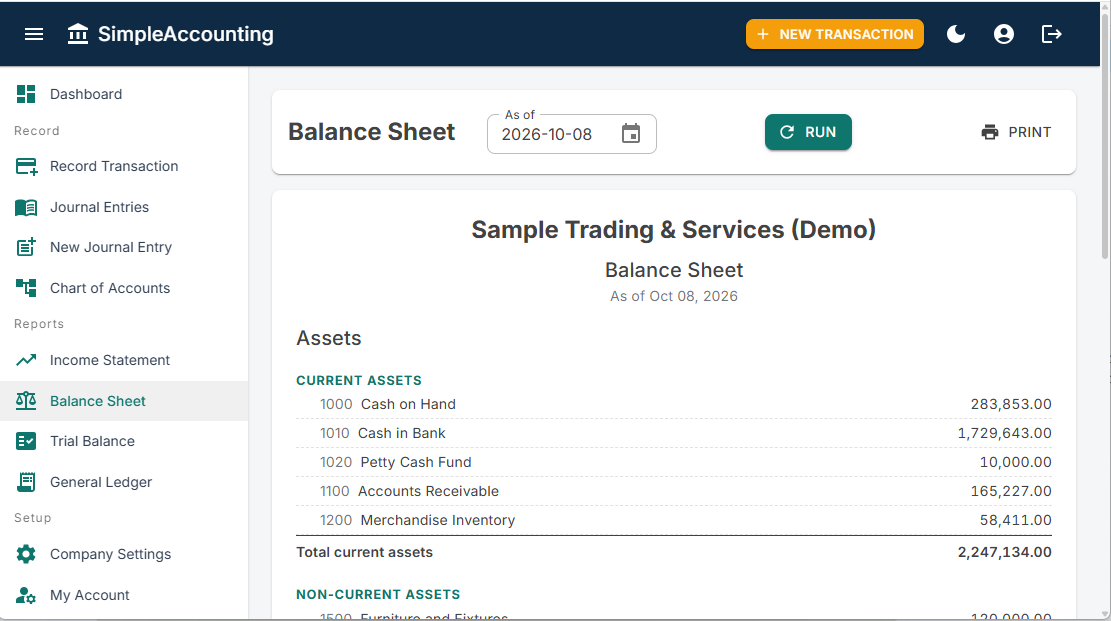Open Record Transaction page
1111x621 pixels.
(x=124, y=167)
